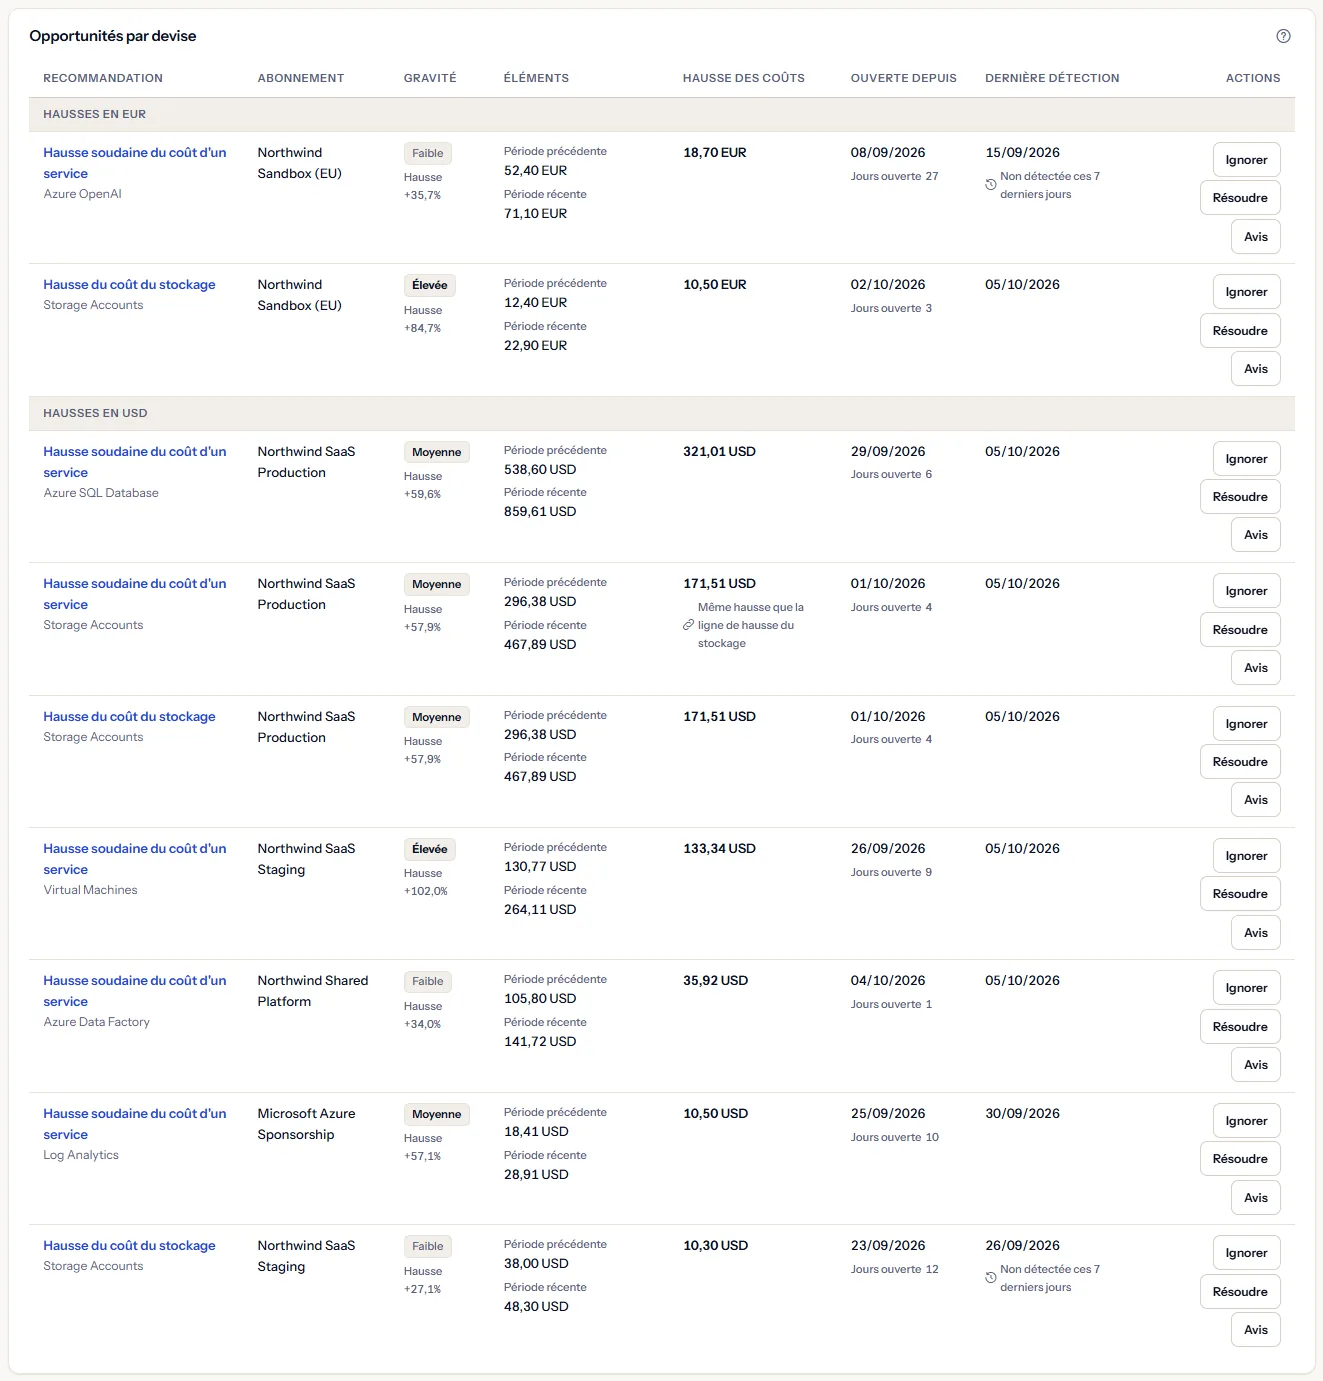This screenshot has height=1381, width=1323.
Task: Click the Élevée severity badge with +102,0%
Action: 430,849
